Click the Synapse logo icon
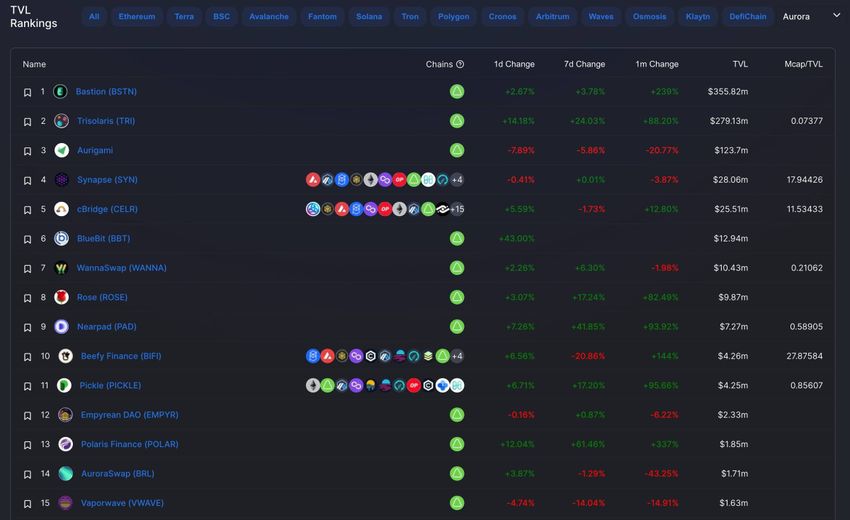Image resolution: width=850 pixels, height=520 pixels. pos(61,179)
